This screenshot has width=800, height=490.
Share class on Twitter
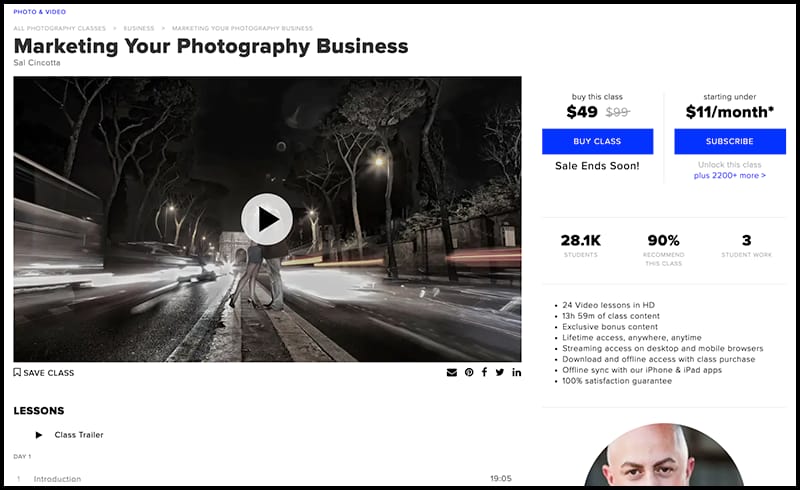pos(500,373)
